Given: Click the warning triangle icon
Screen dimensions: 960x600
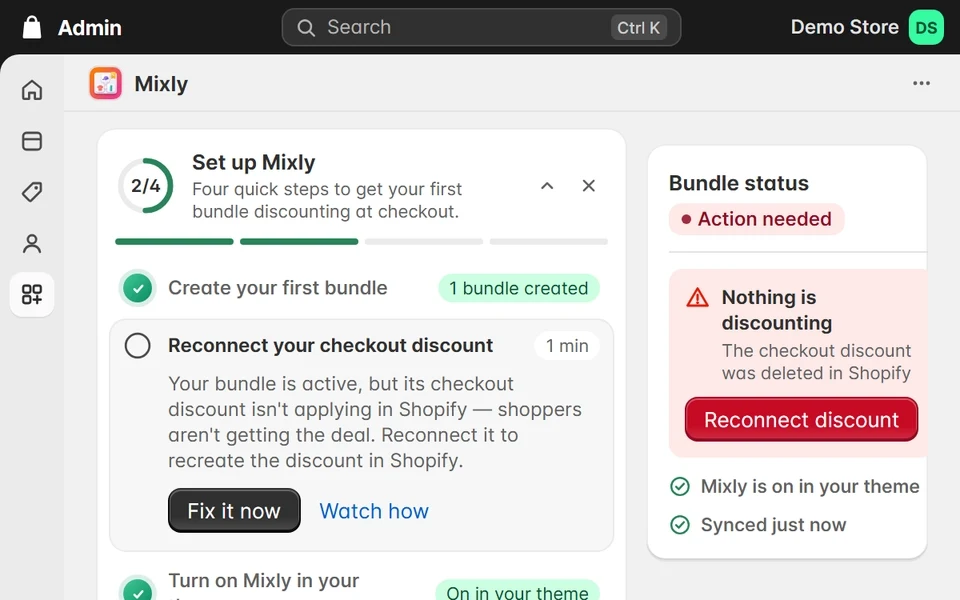Looking at the screenshot, I should (x=697, y=298).
